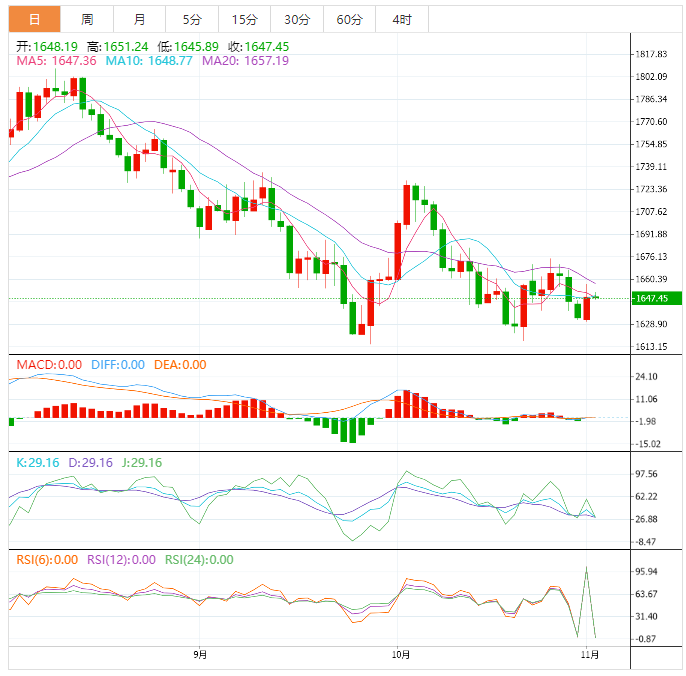Viewport: 686px width, 676px height.
Task: Click the 63.67 RSI axis value
Action: point(646,594)
